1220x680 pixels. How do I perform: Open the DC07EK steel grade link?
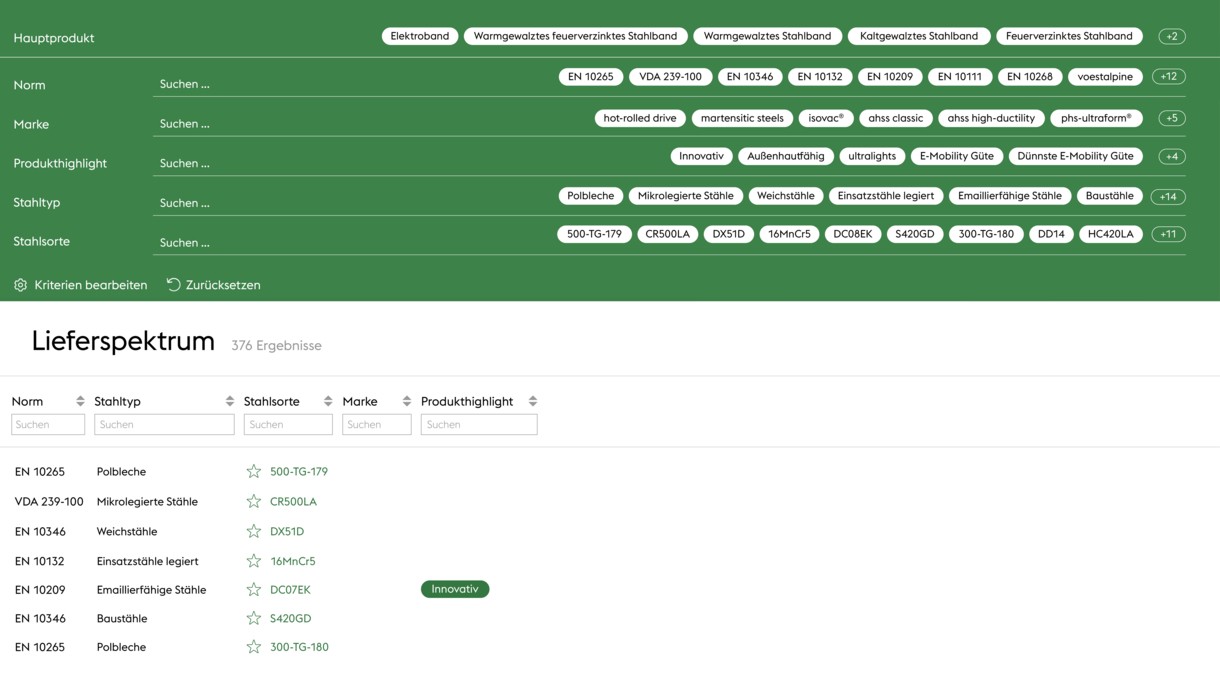[x=290, y=590]
